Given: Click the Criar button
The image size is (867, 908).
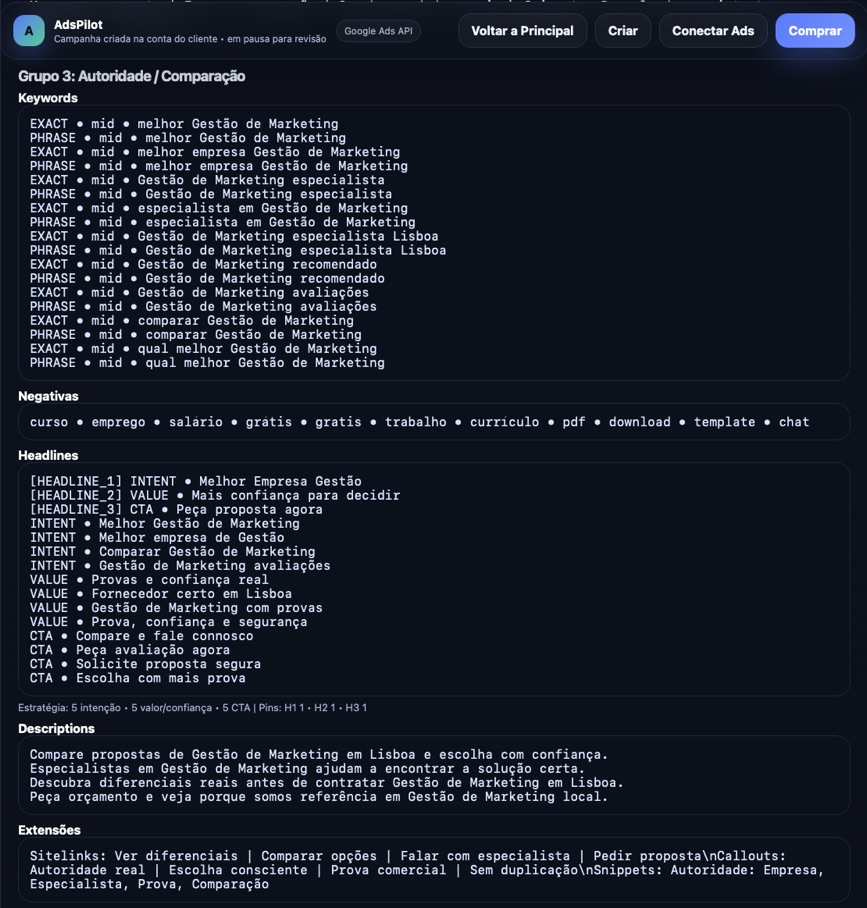Looking at the screenshot, I should tap(623, 31).
